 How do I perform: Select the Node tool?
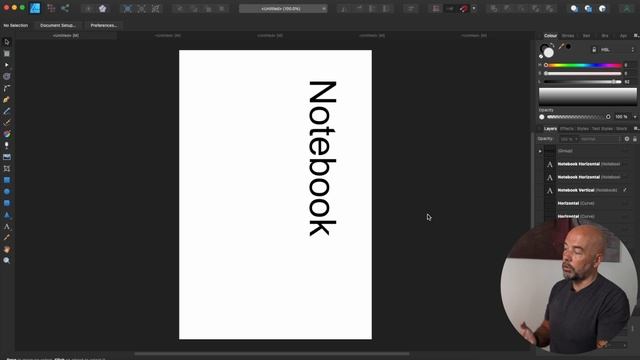[7, 65]
